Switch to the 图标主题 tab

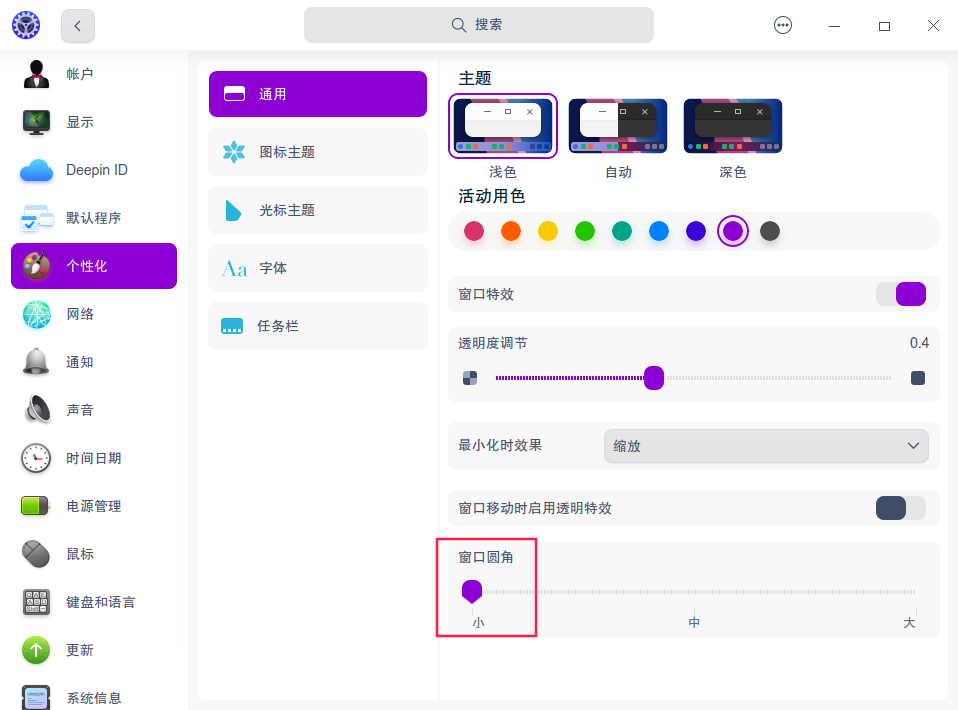317,152
